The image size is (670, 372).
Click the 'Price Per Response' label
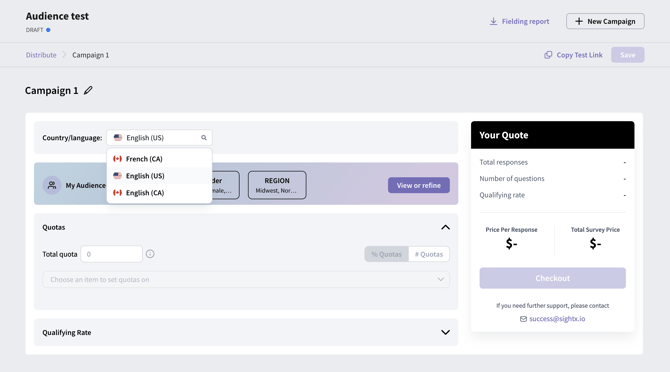point(511,230)
